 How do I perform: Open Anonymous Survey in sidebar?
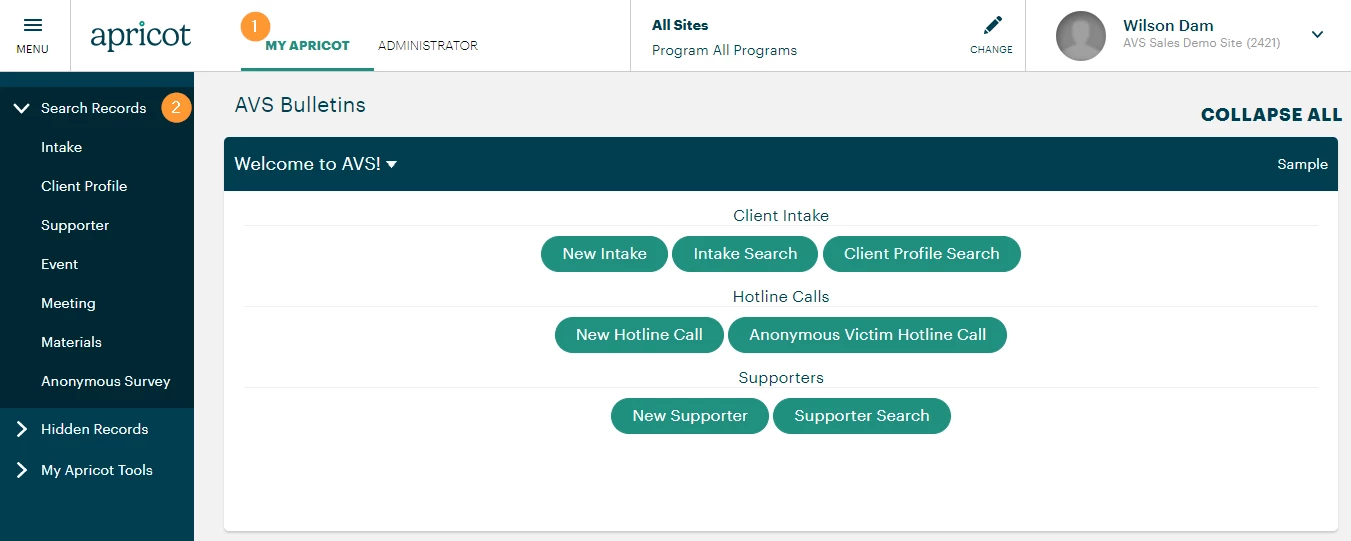pos(106,381)
